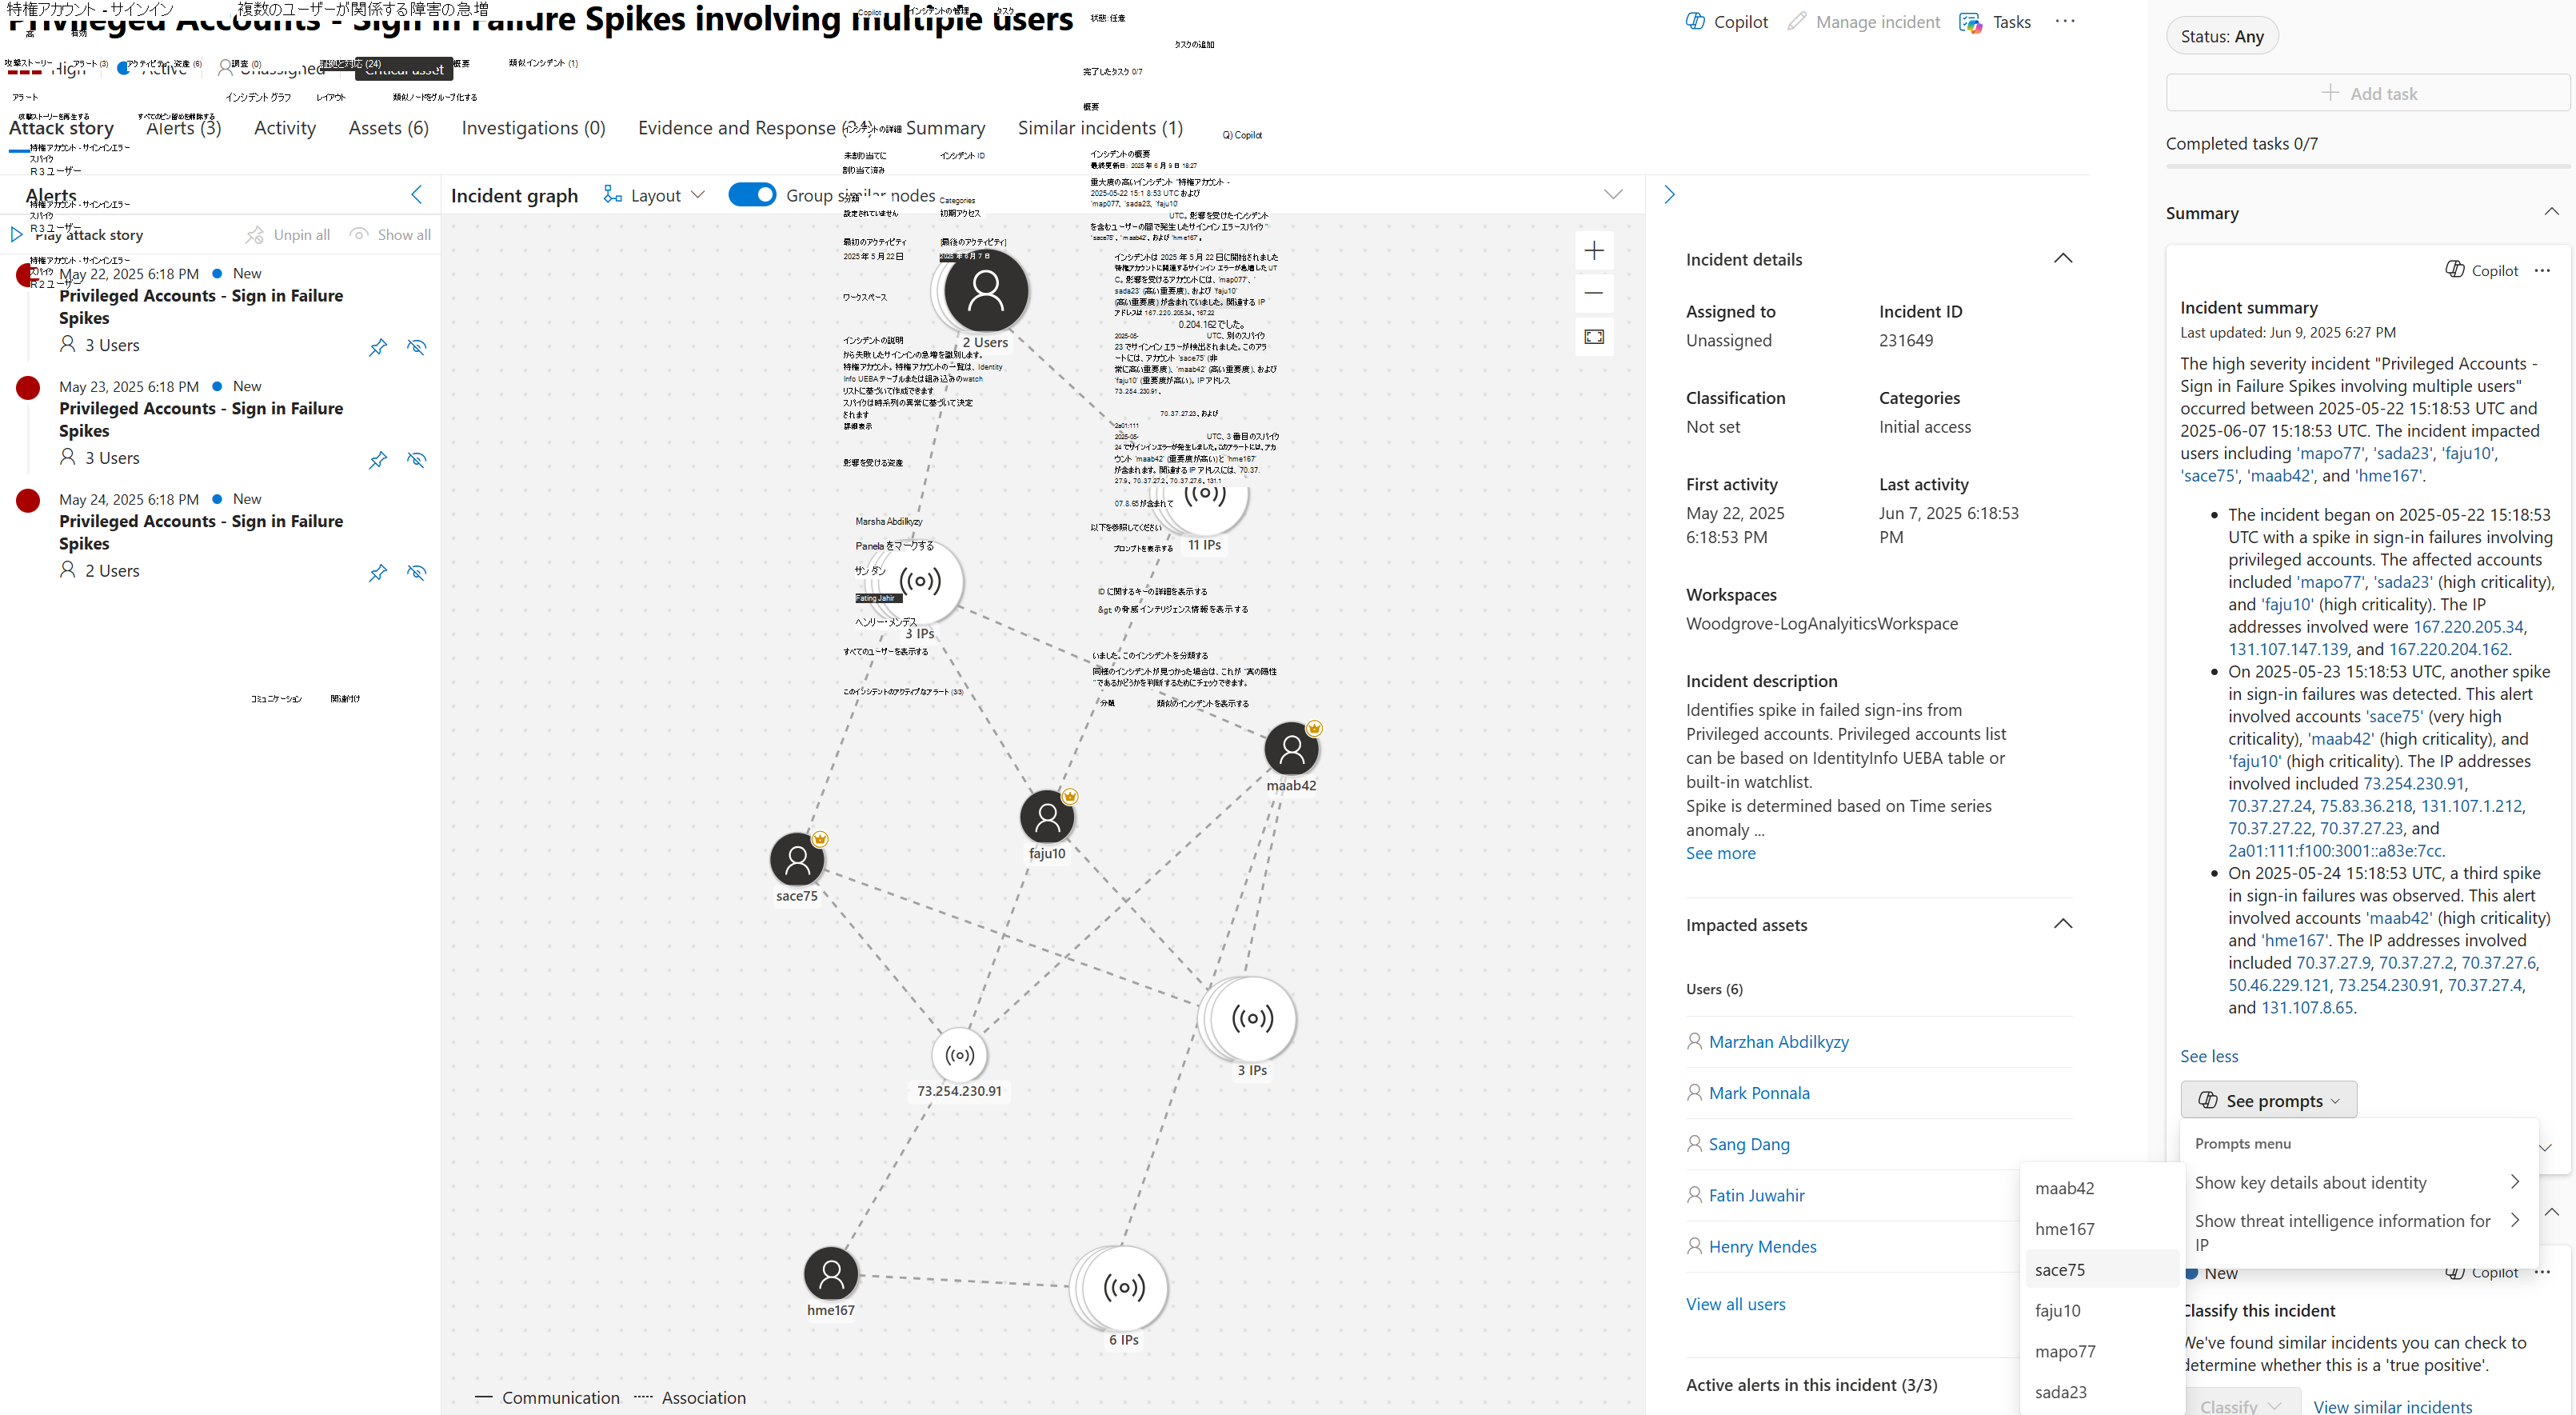Viewport: 2576px width, 1415px height.
Task: Click View similar incidents link
Action: pos(2392,1406)
